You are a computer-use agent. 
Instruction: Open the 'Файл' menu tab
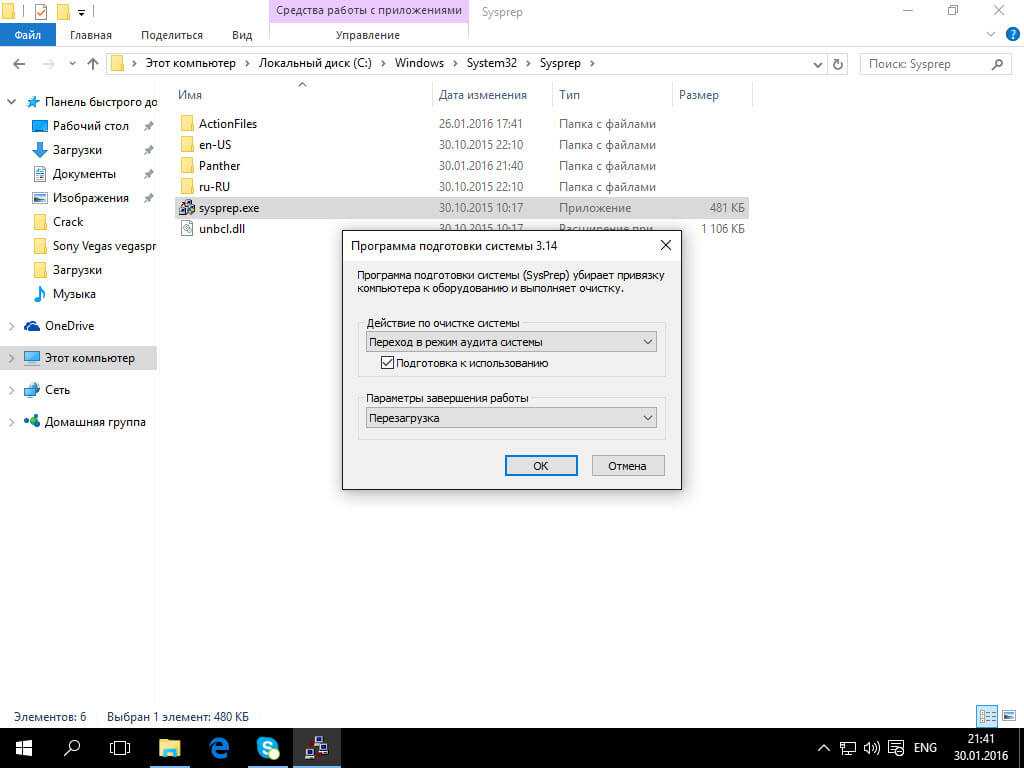click(x=27, y=35)
